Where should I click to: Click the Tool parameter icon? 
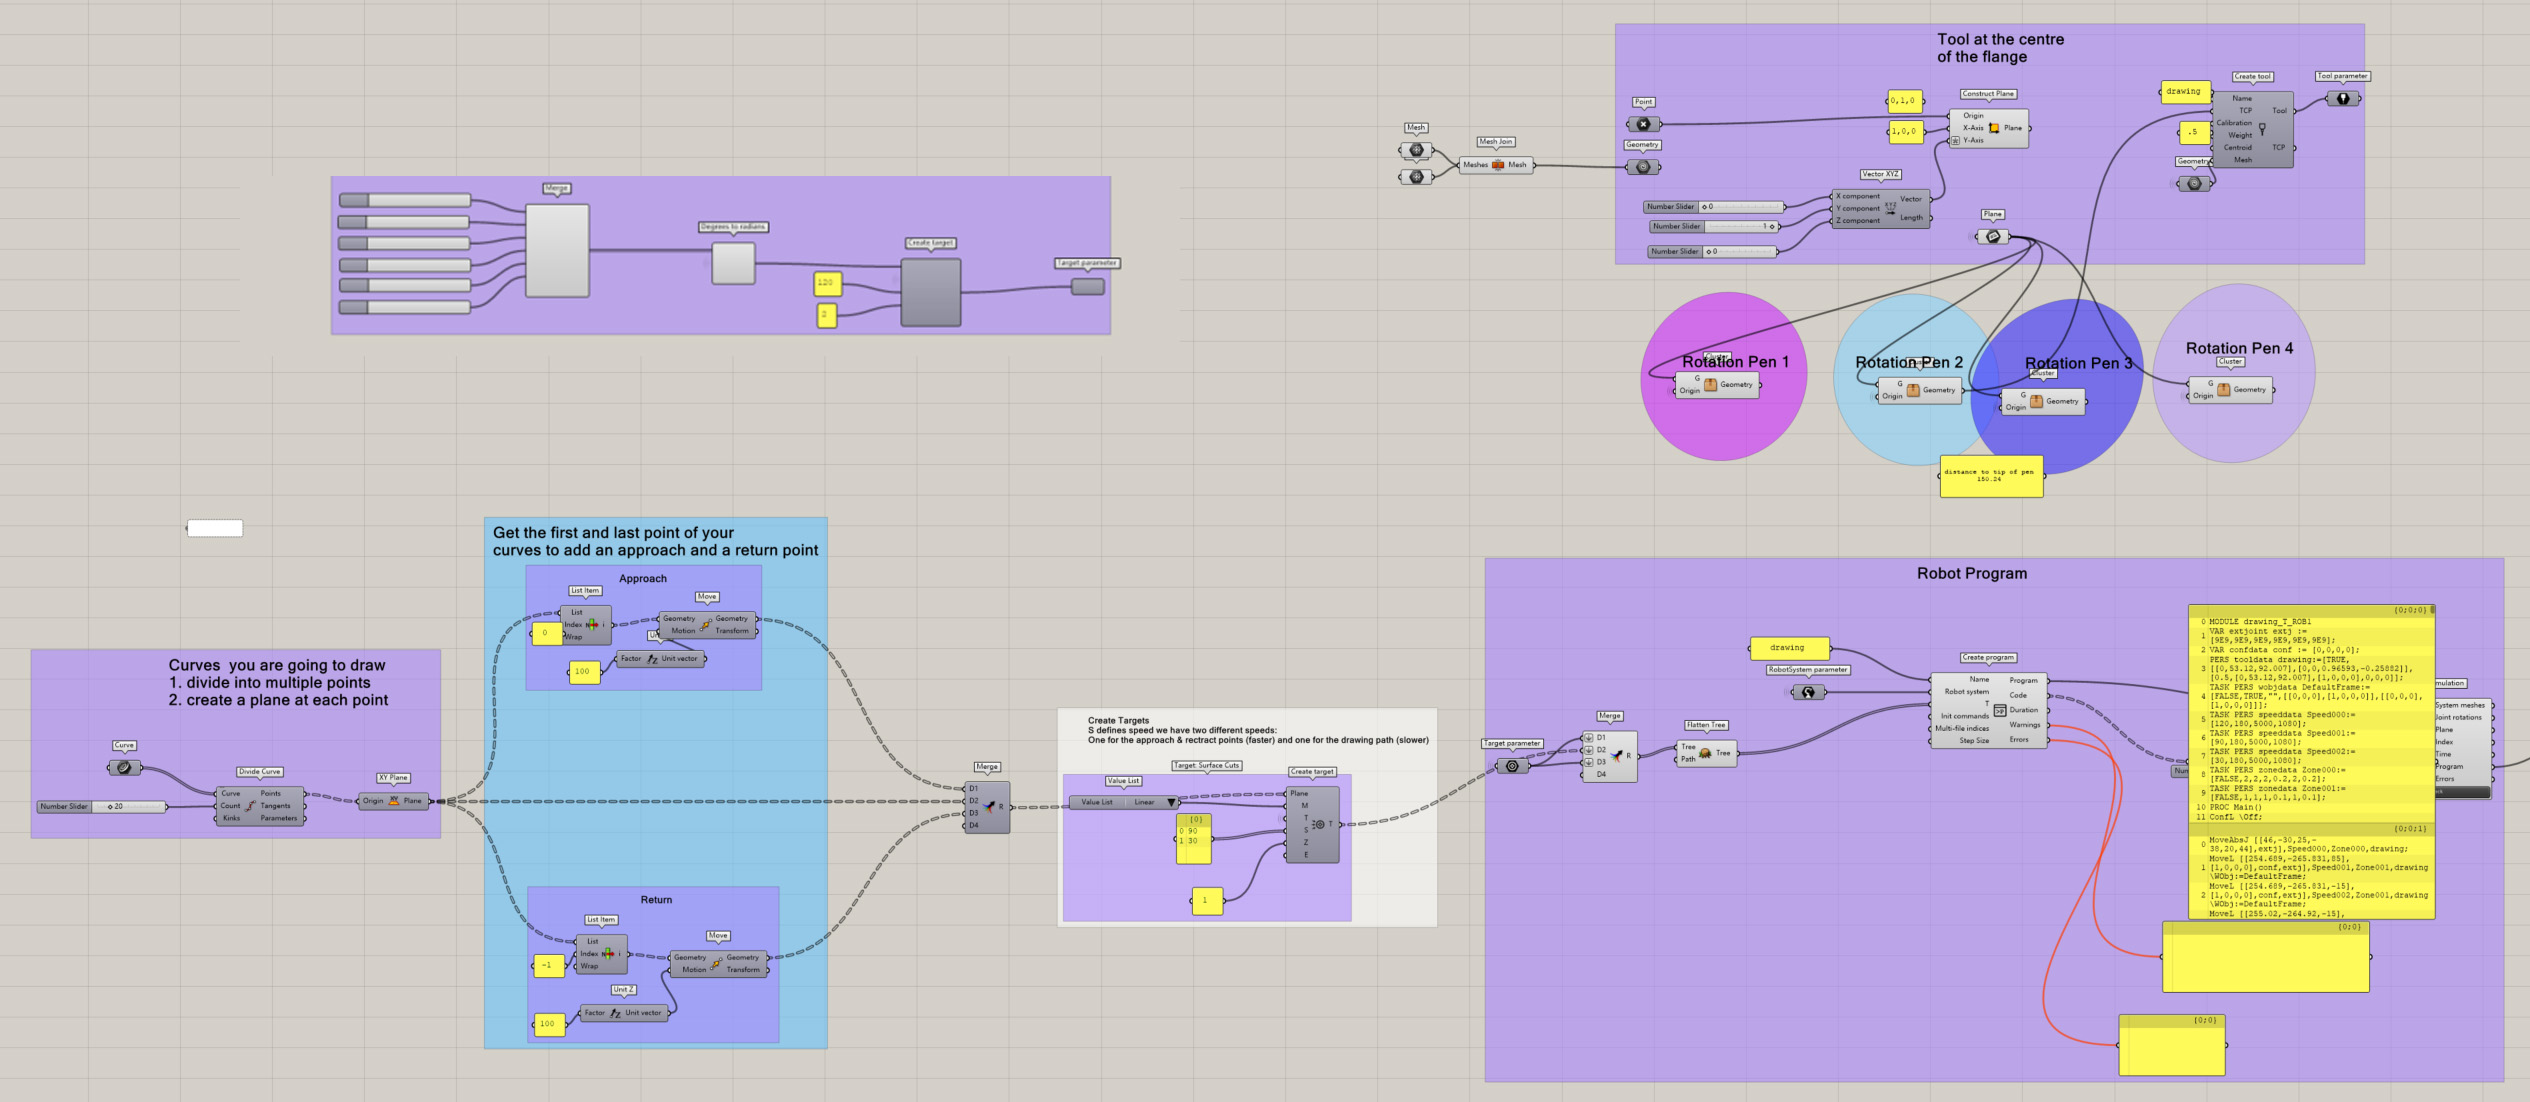[2342, 99]
